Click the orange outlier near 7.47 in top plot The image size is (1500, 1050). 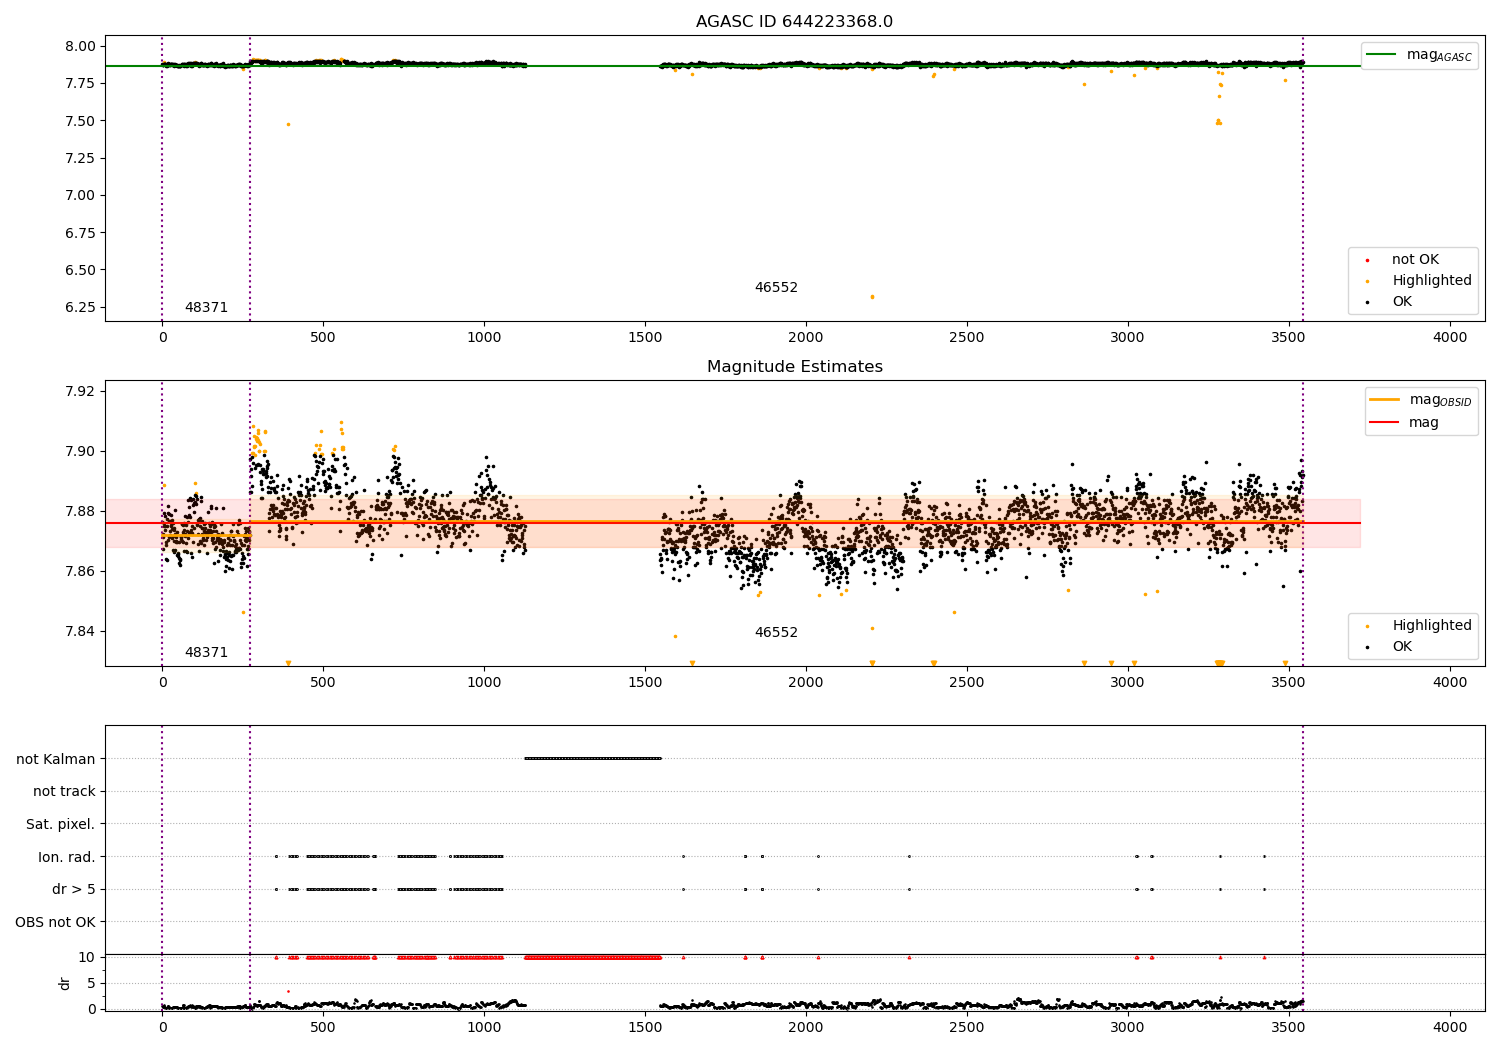point(288,124)
